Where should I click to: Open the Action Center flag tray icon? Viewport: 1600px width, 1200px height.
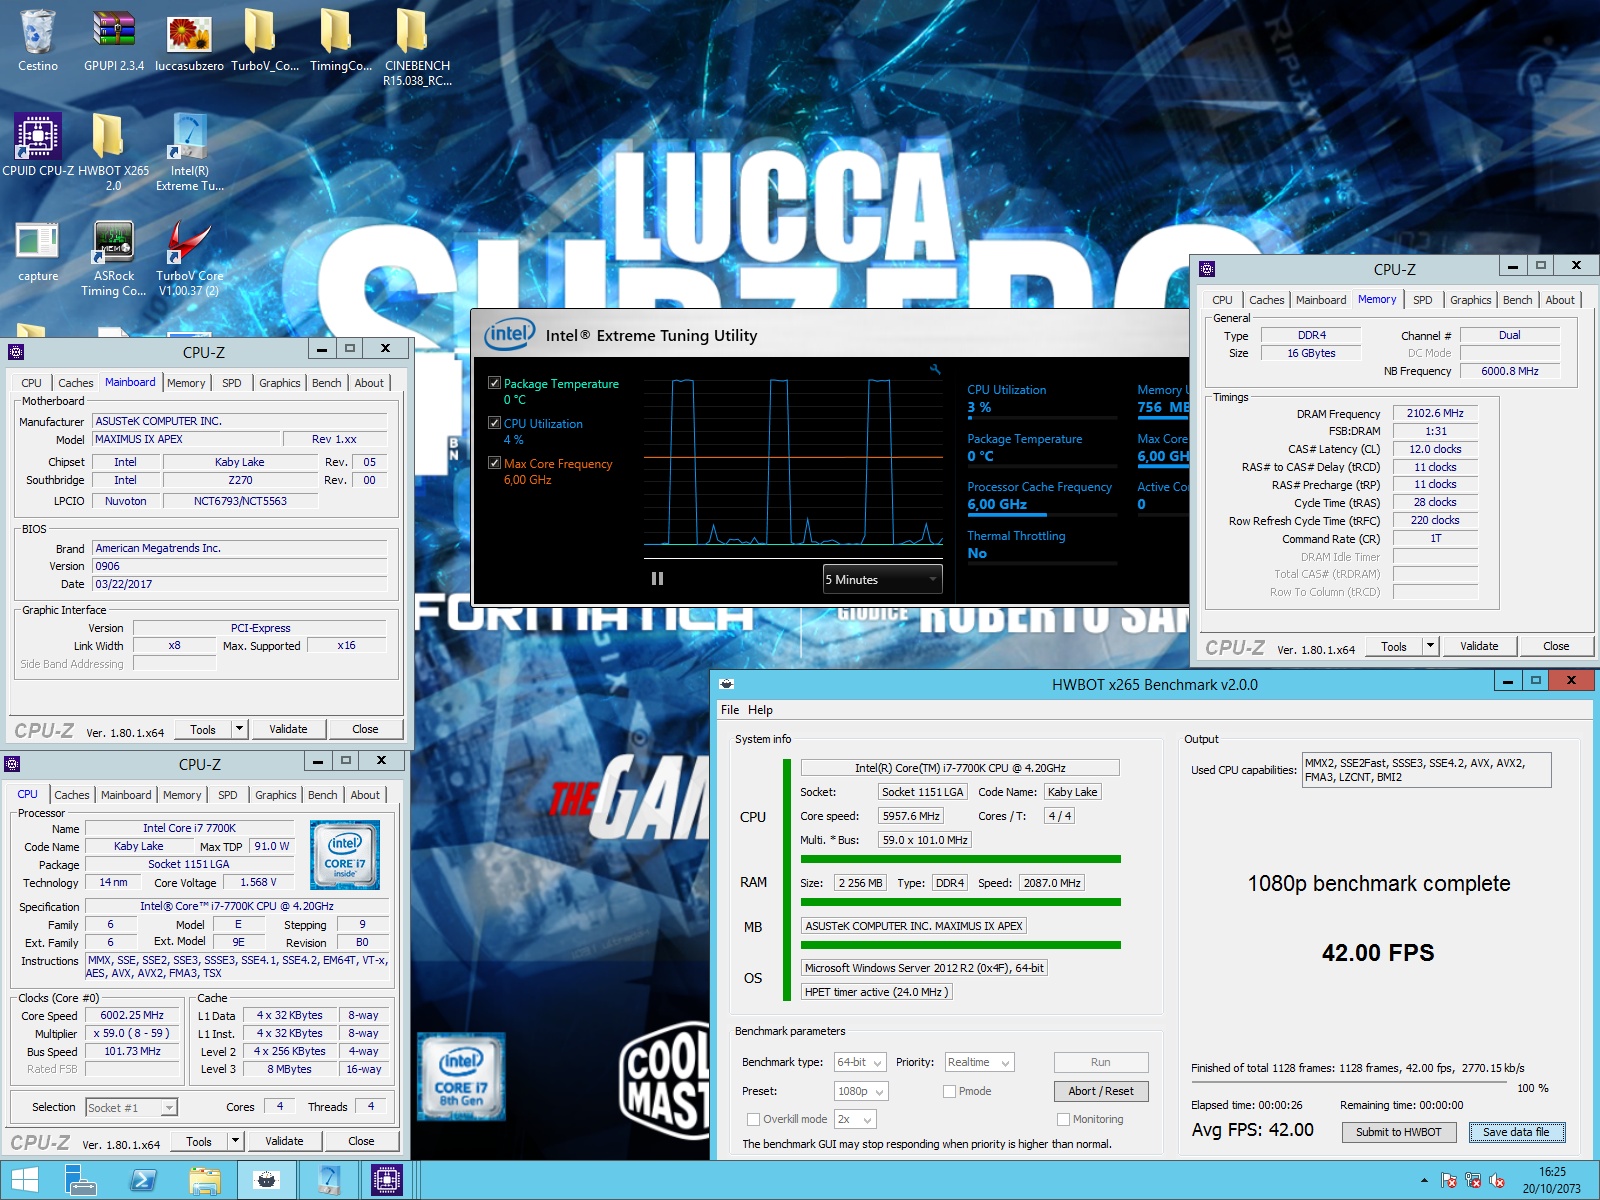(1448, 1181)
